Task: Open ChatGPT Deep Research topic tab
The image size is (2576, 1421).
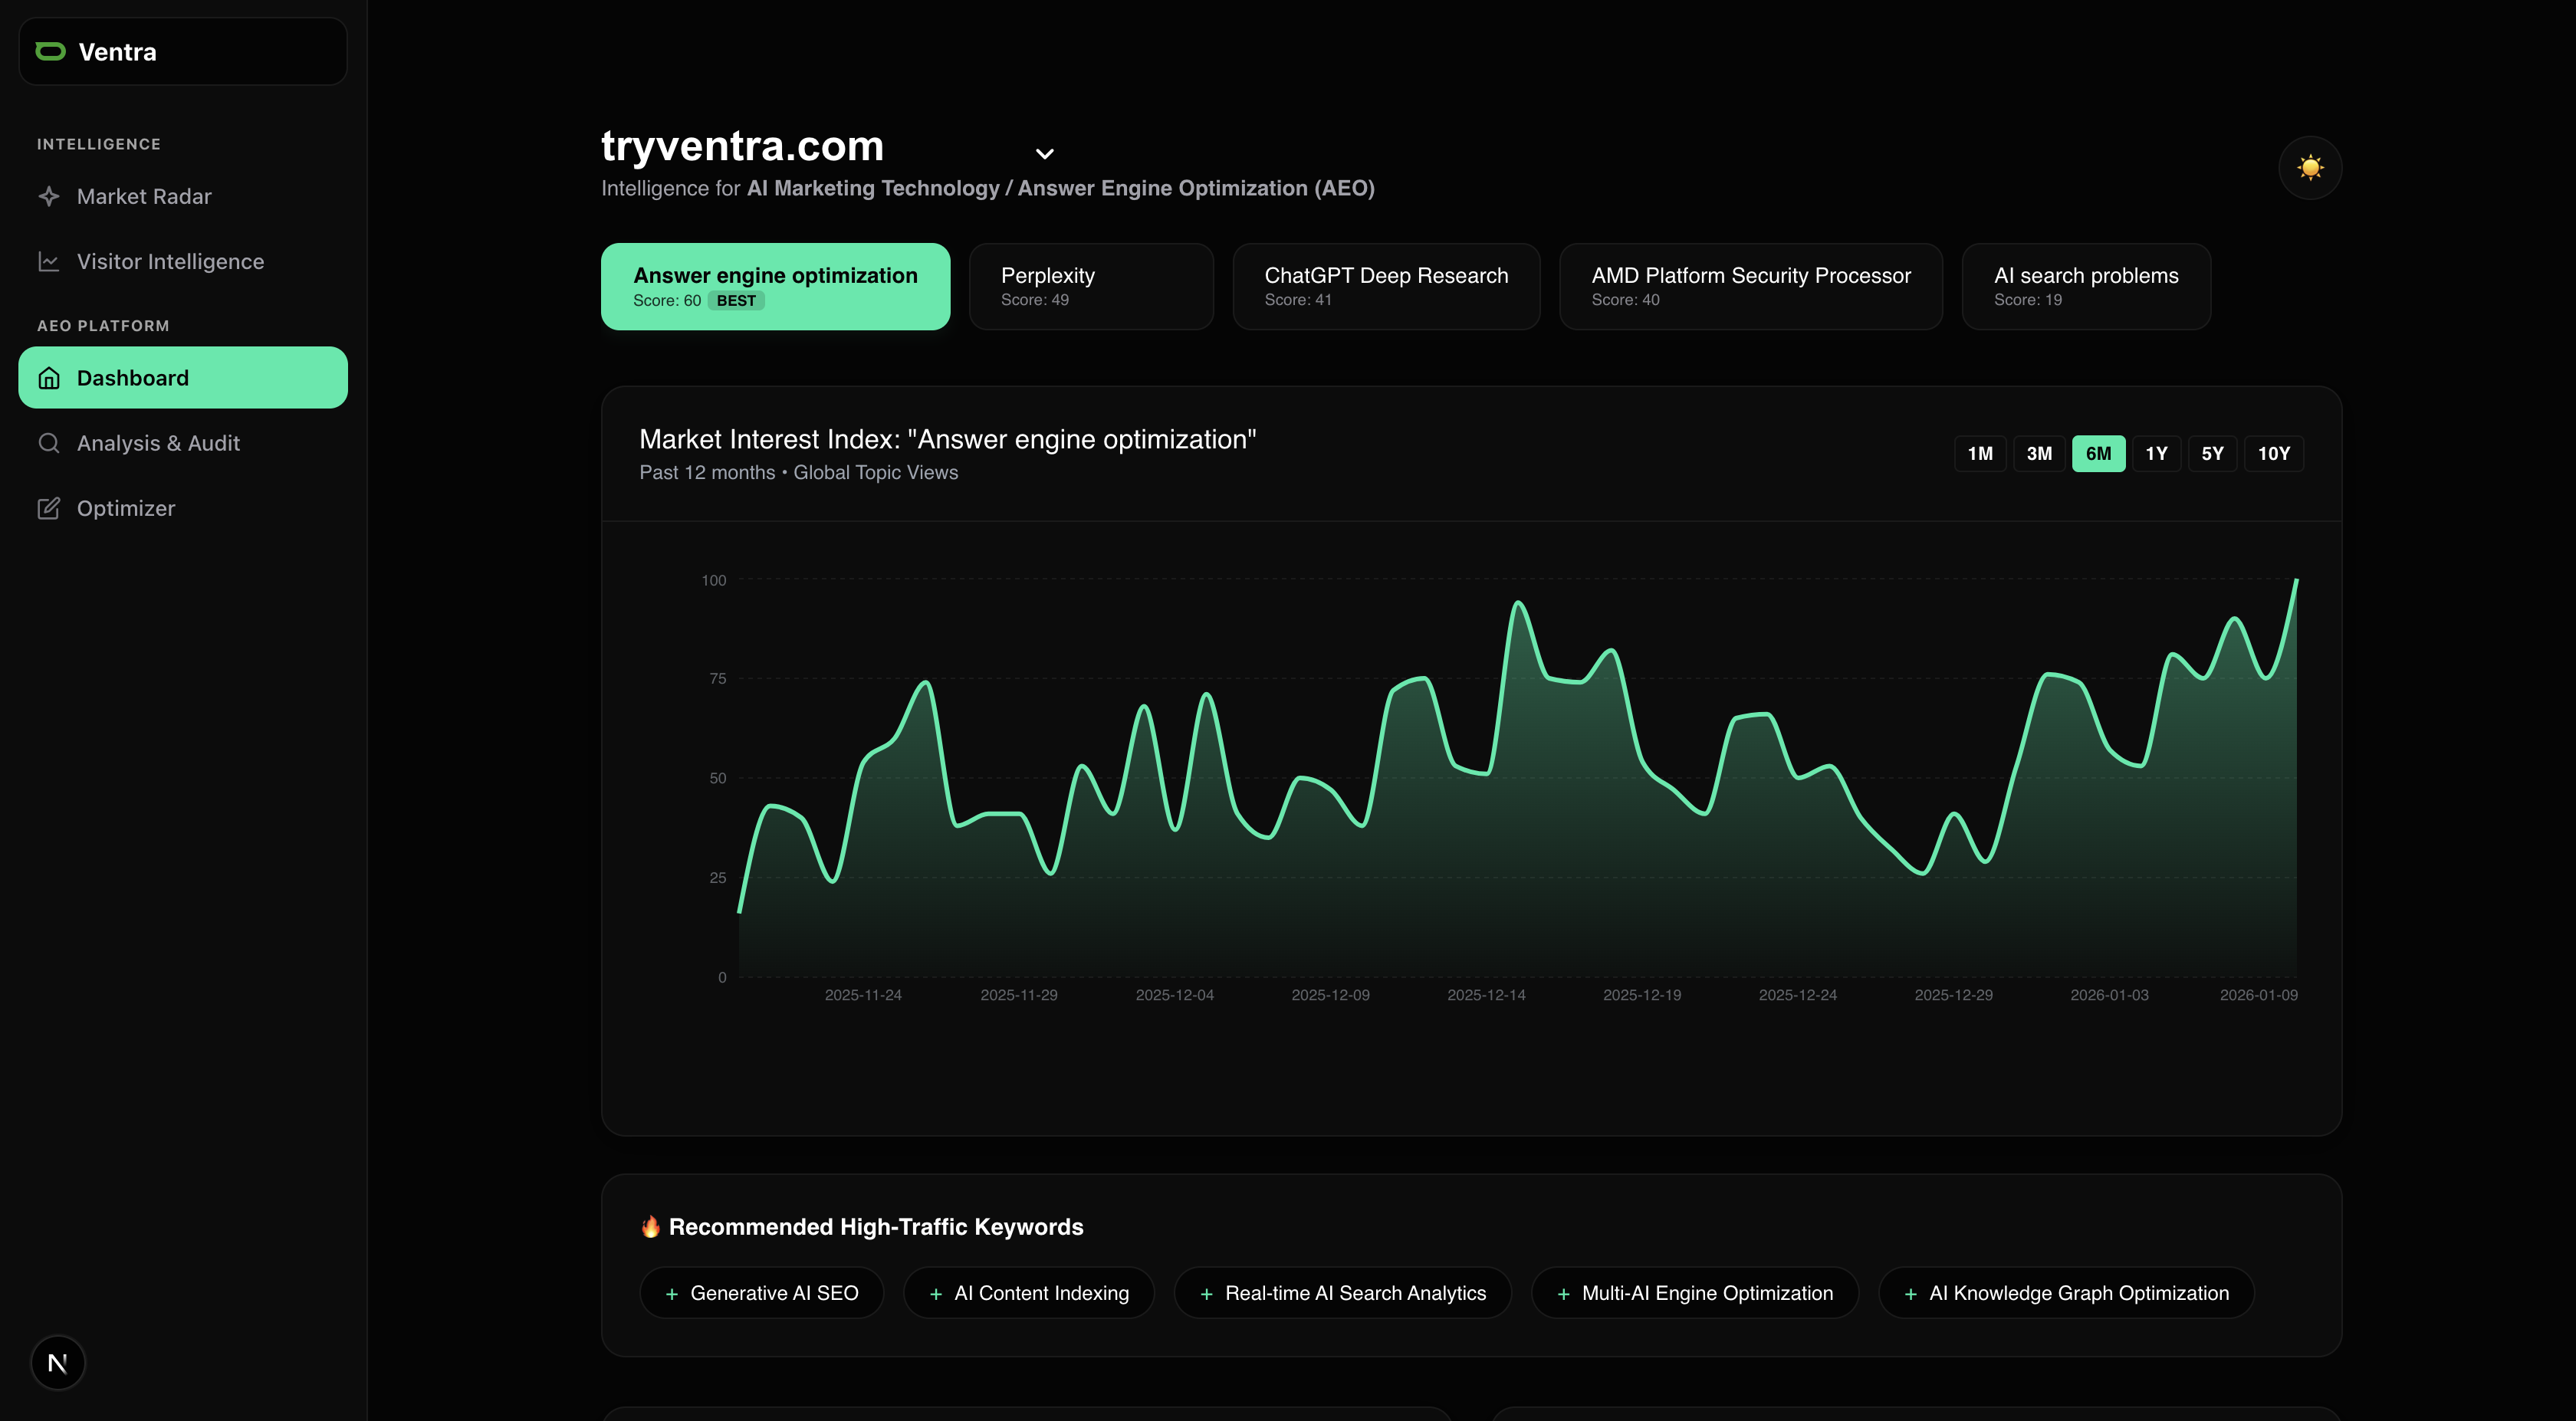Action: [x=1385, y=286]
